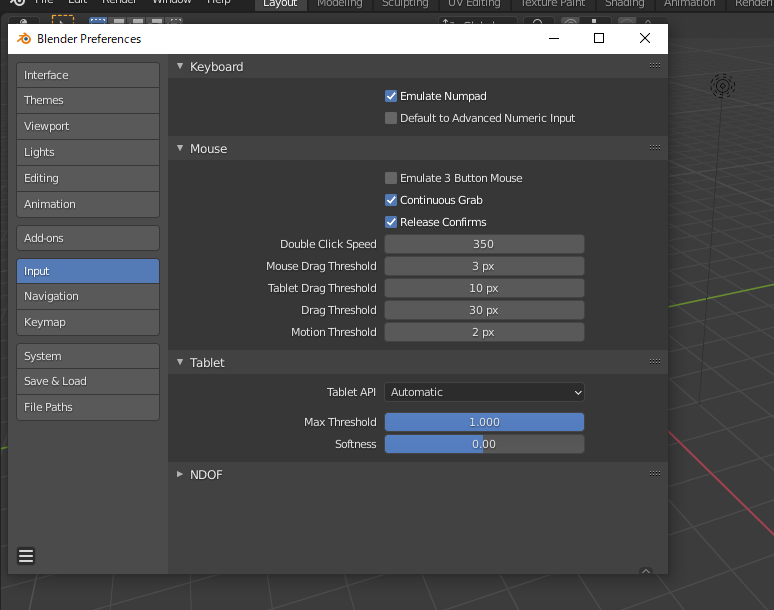Enable Emulate 3 Button Mouse
Screen dimensions: 774x610
(x=391, y=178)
